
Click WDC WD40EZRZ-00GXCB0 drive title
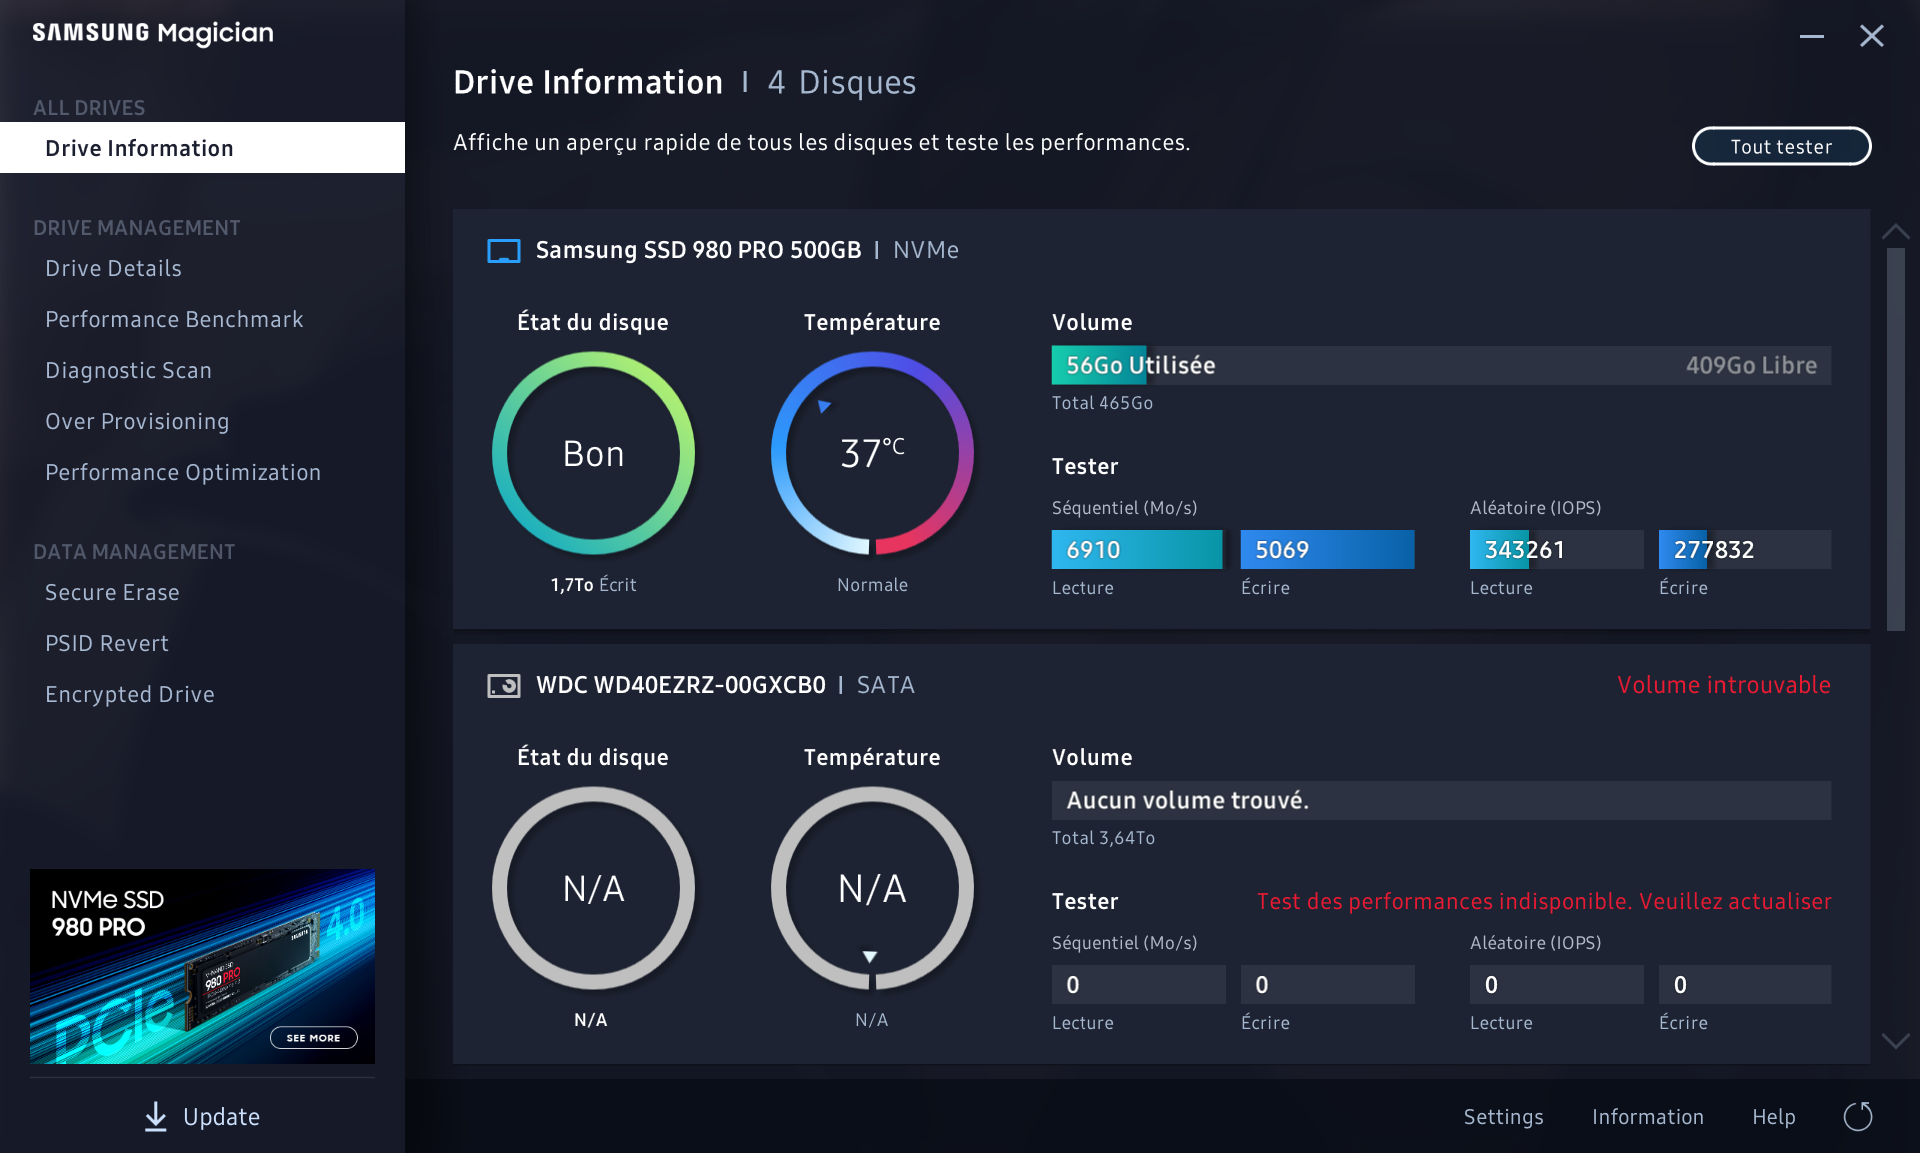pos(681,685)
